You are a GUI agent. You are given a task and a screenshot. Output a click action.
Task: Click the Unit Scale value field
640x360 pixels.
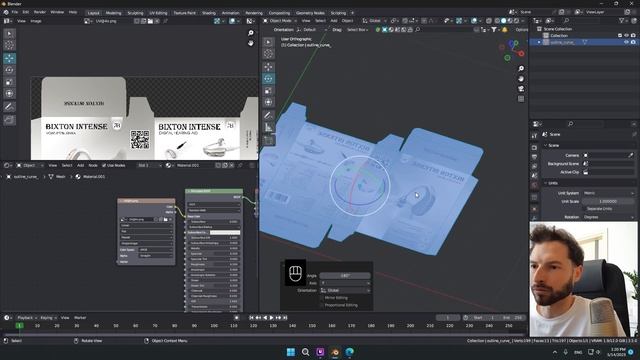point(609,201)
